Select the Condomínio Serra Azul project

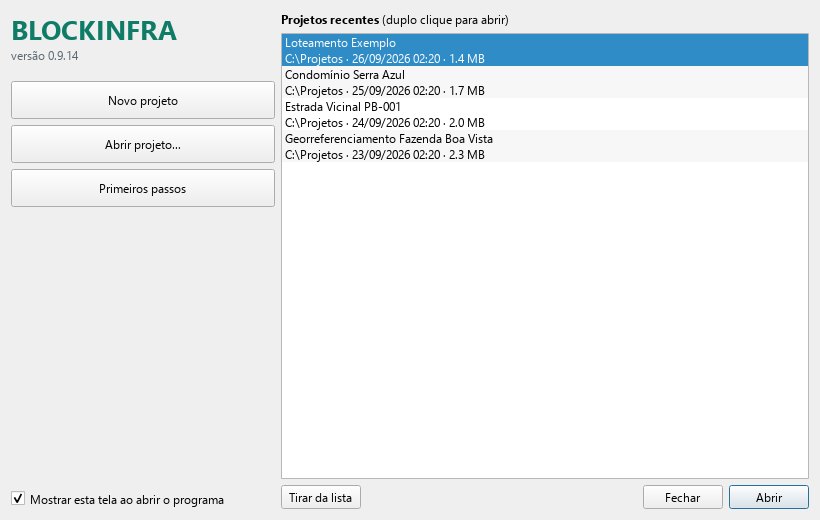[x=544, y=82]
